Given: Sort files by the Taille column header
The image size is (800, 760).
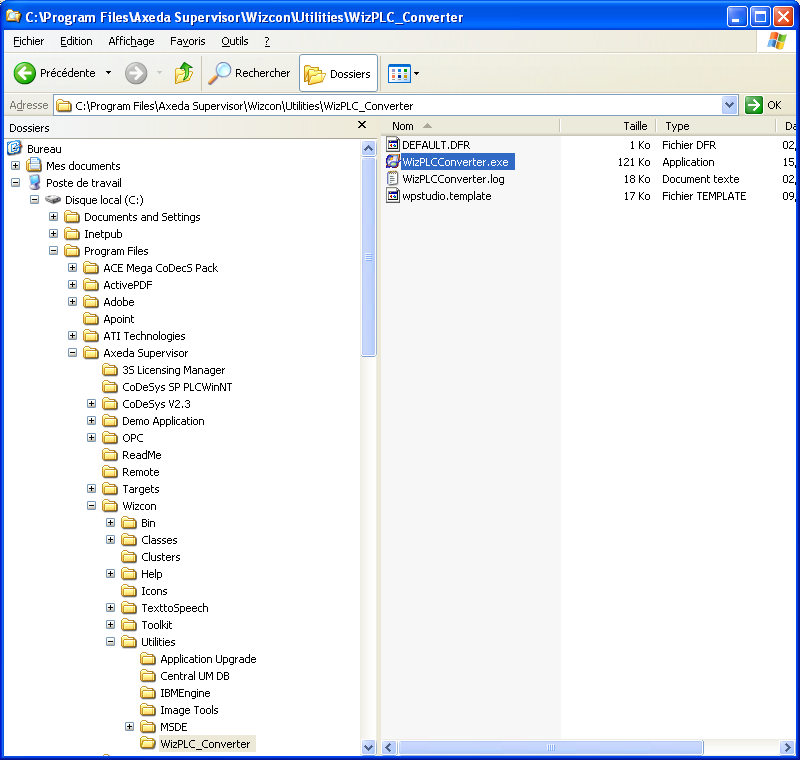Looking at the screenshot, I should 608,126.
